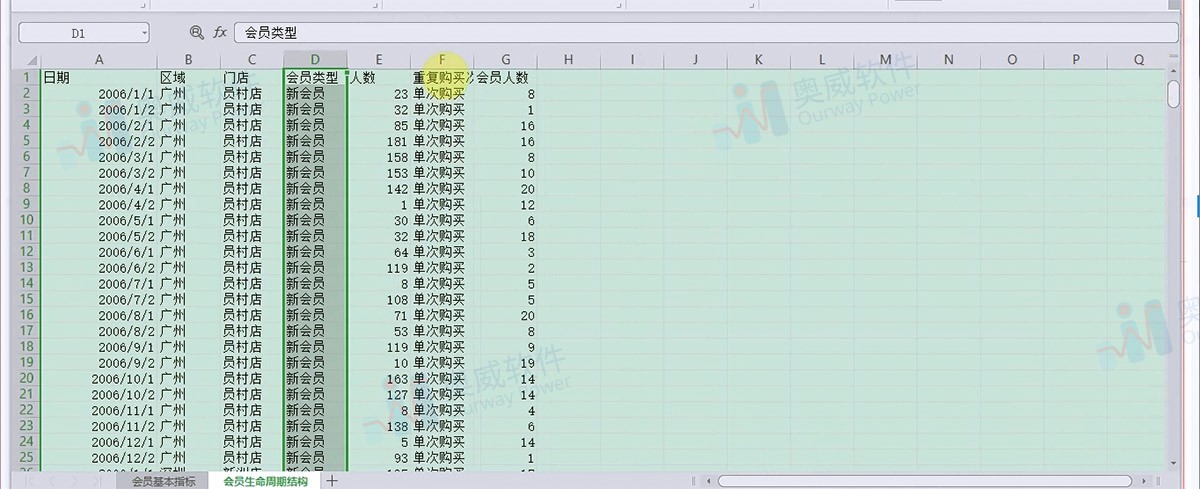
Task: Select column P header
Action: [1075, 60]
